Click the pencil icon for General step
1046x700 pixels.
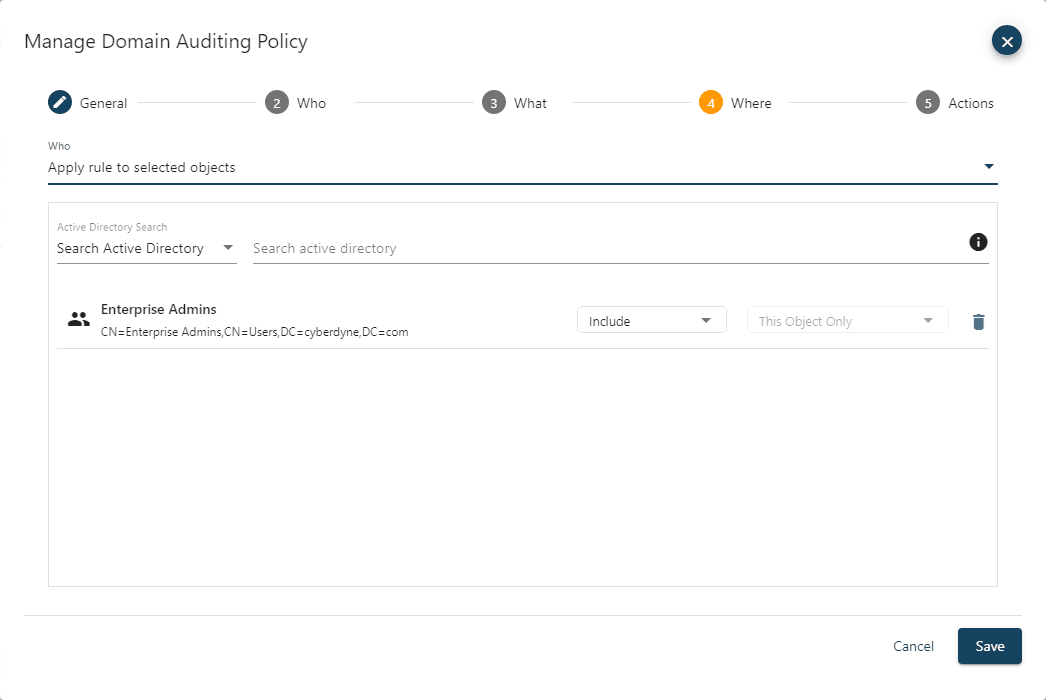point(60,103)
